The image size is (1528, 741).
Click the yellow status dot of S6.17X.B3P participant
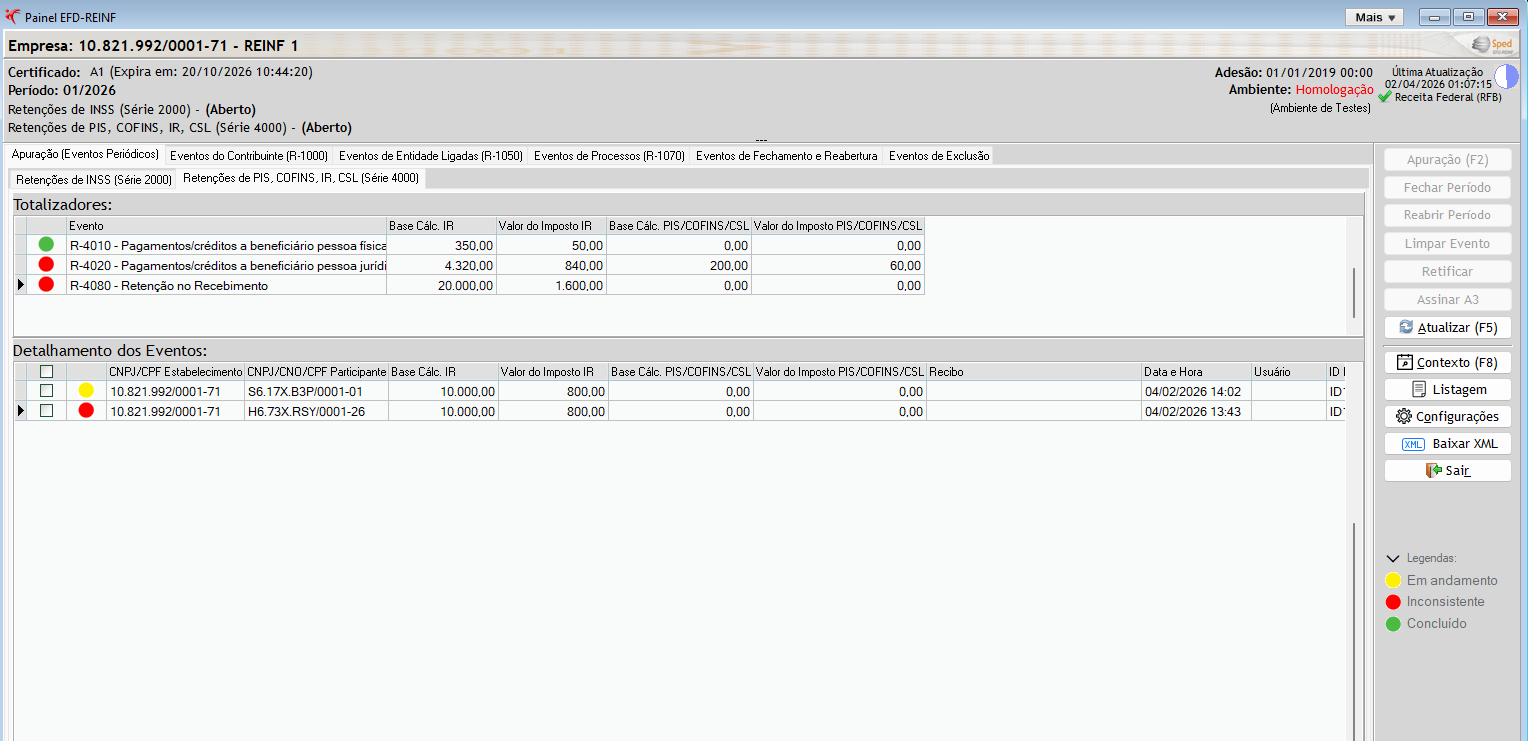(86, 391)
